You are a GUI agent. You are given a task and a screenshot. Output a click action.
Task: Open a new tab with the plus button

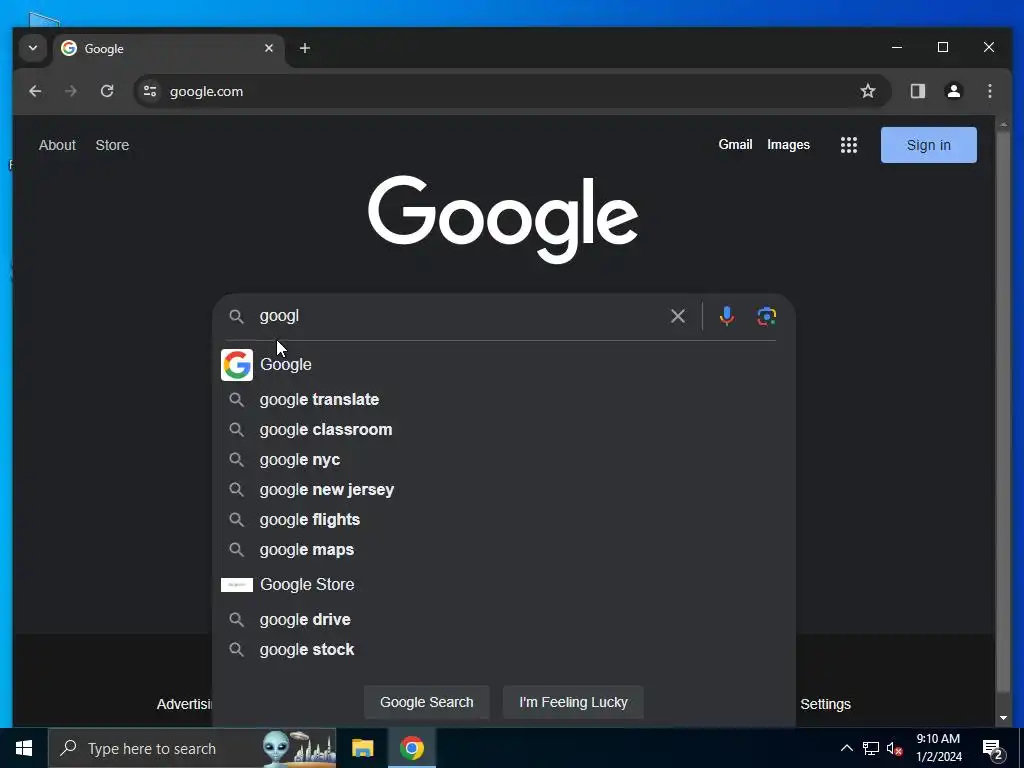pos(305,48)
